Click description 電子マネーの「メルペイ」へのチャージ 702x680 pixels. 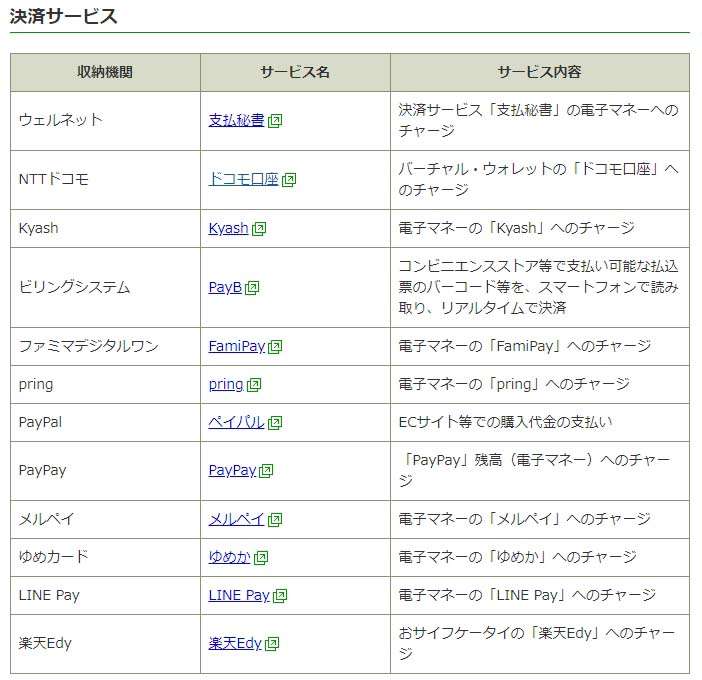click(x=524, y=519)
